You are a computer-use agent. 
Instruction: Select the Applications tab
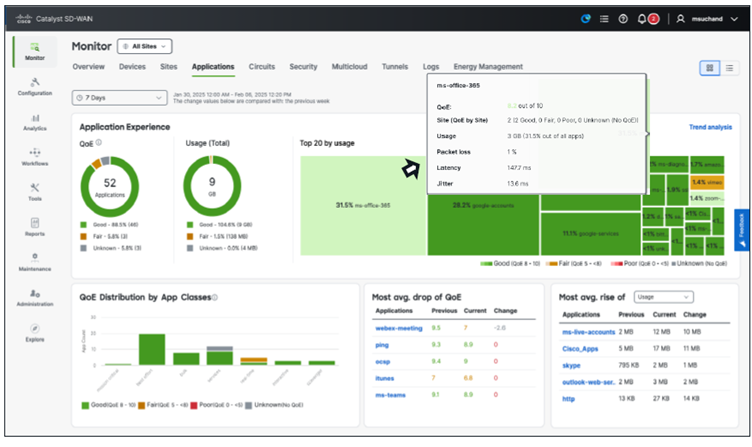(213, 67)
